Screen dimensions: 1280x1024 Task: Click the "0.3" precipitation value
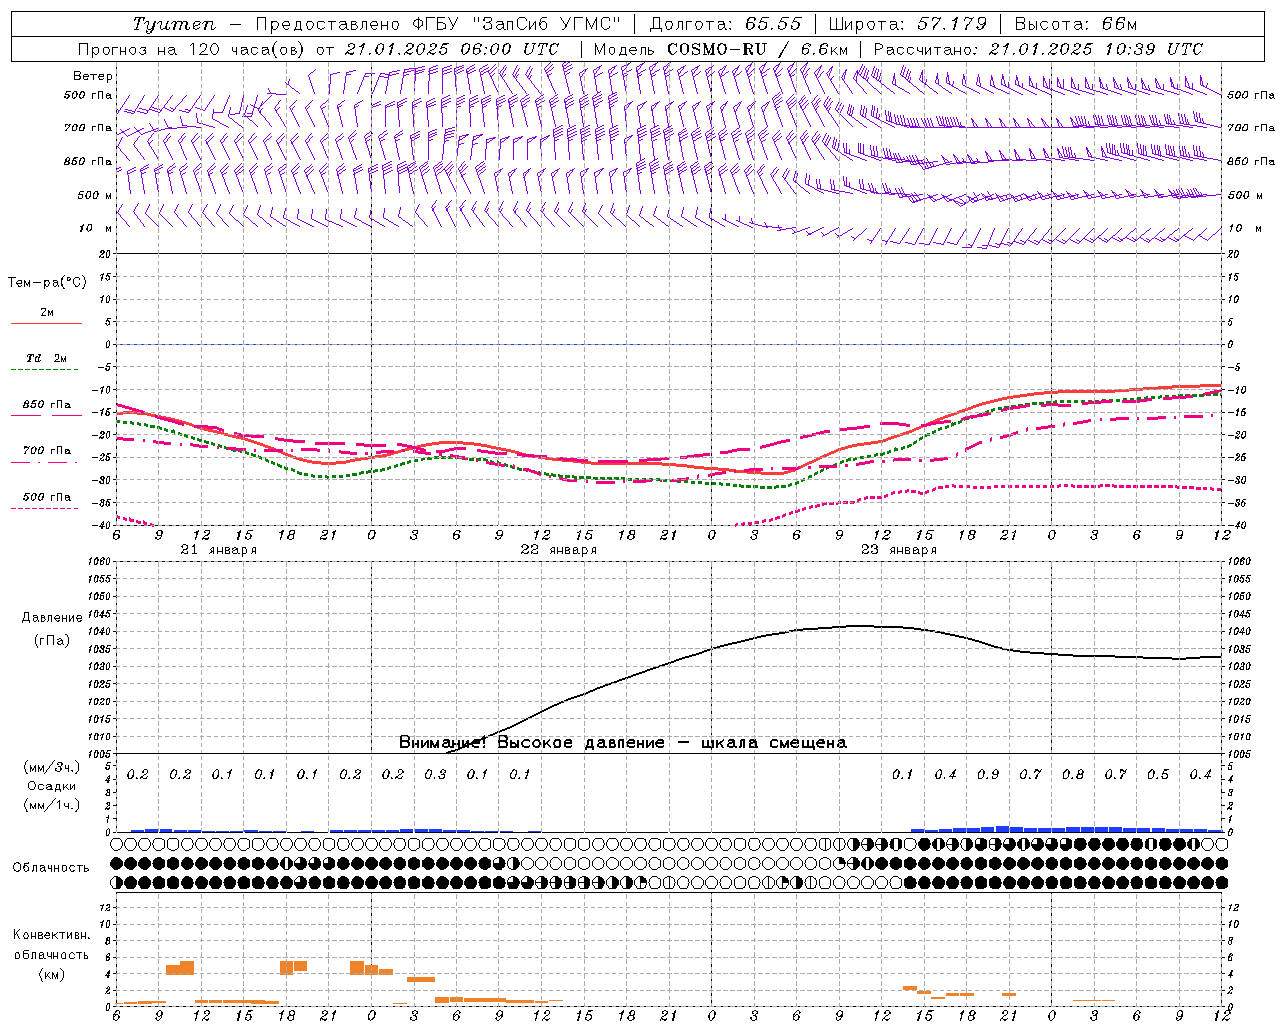tap(435, 774)
